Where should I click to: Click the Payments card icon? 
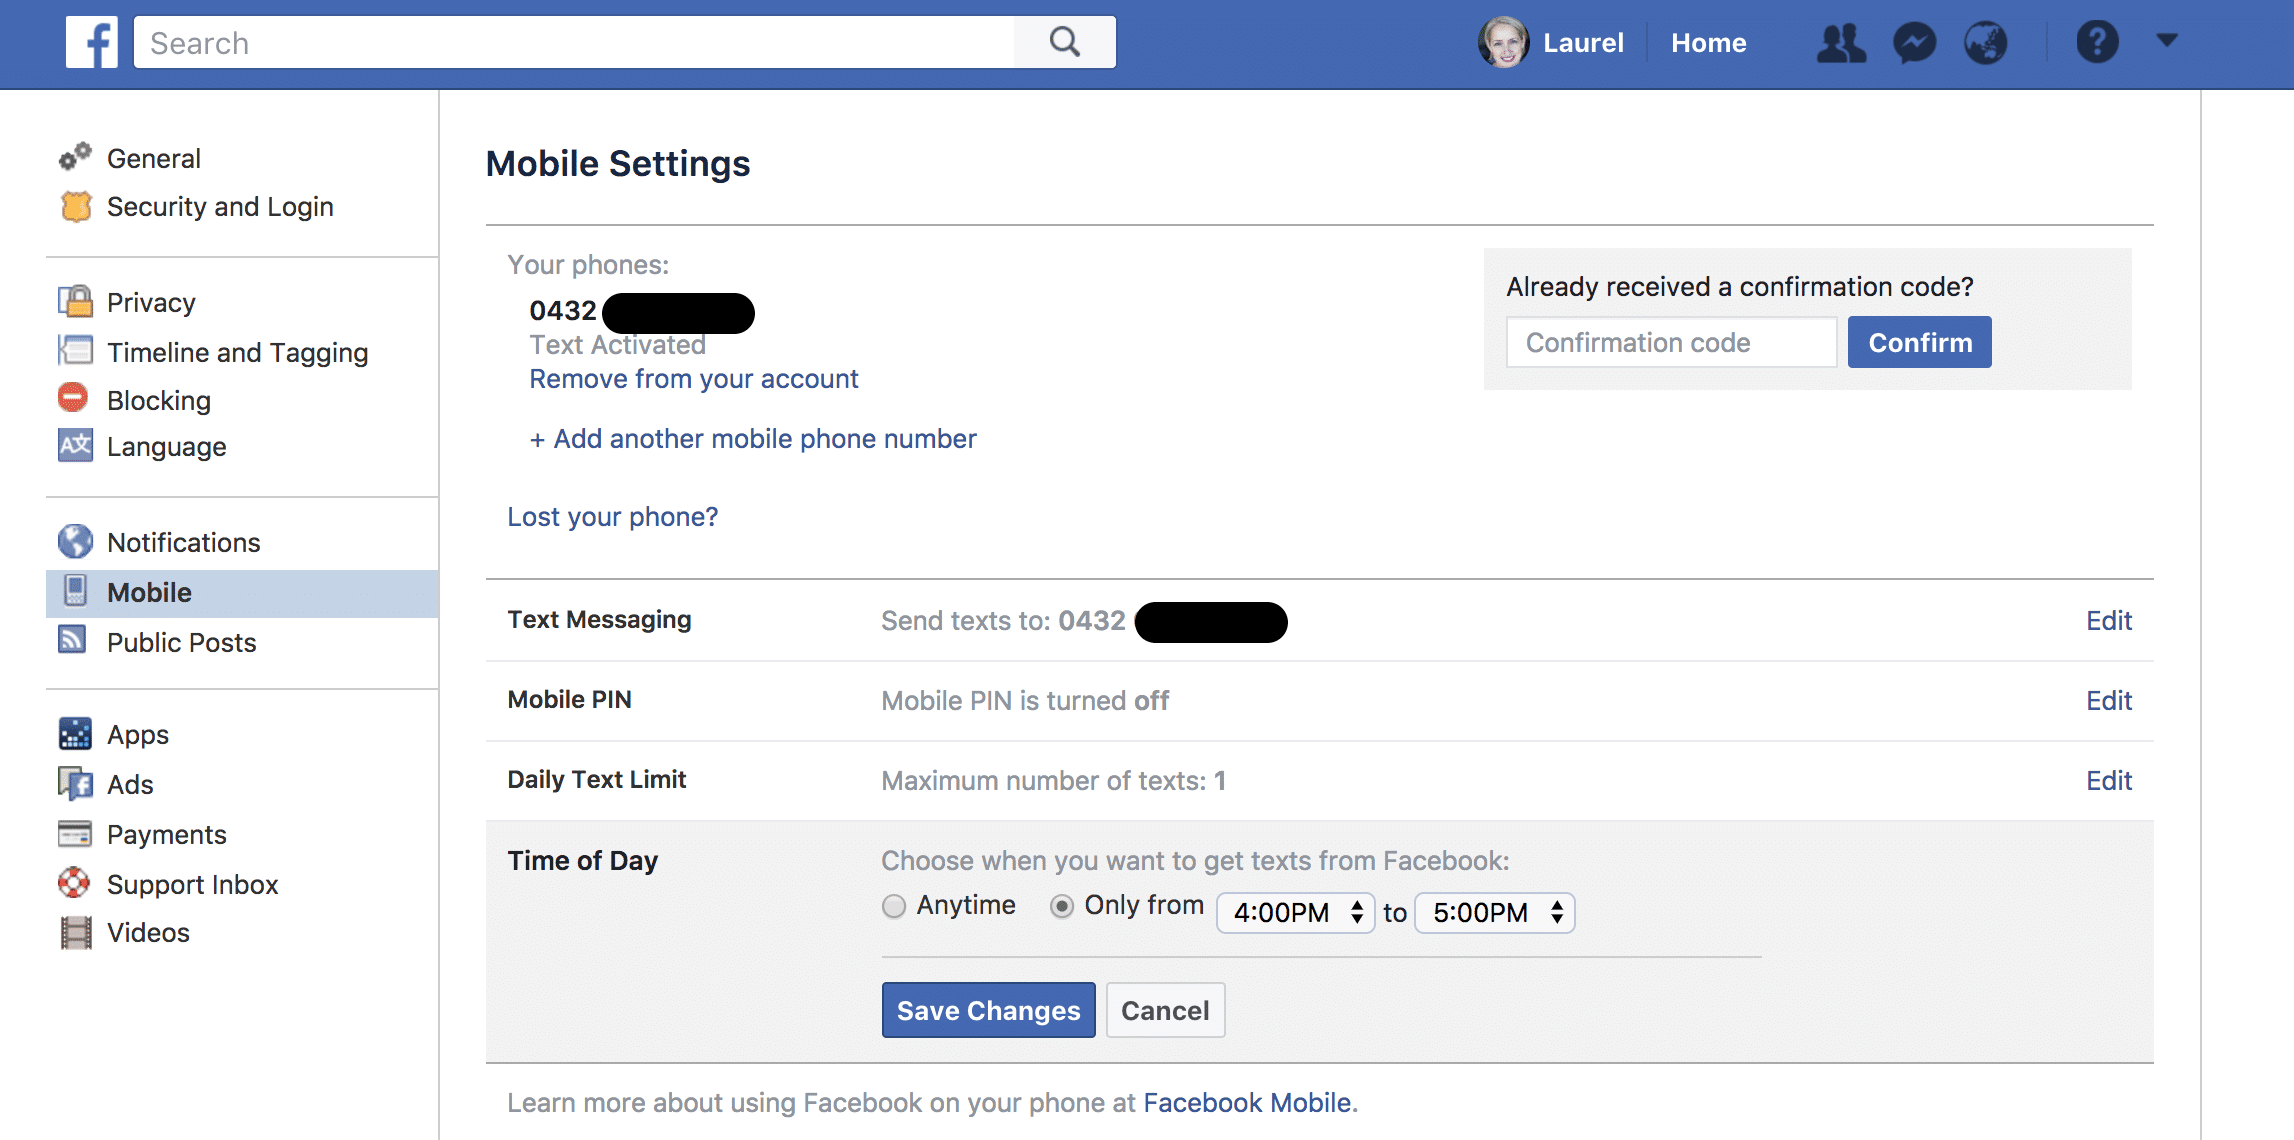(x=75, y=833)
